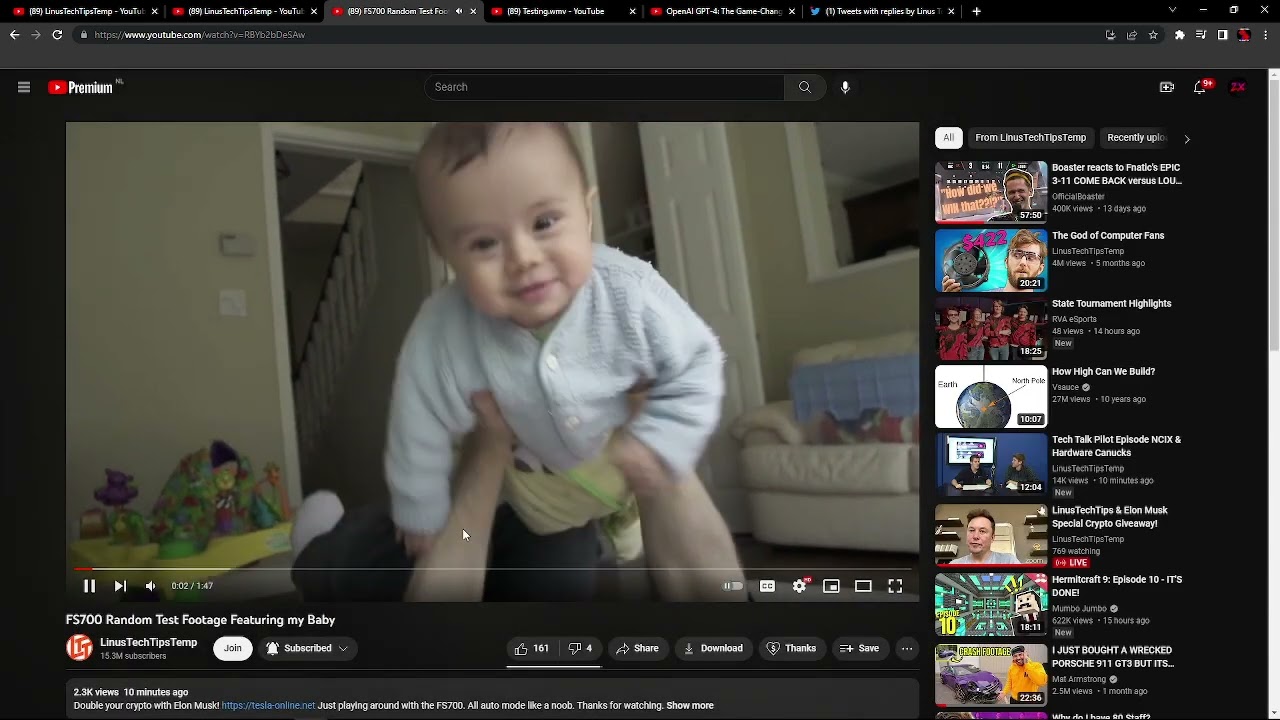The width and height of the screenshot is (1280, 720).
Task: Switch to first LinusTechTipsTemp tab
Action: (x=85, y=11)
